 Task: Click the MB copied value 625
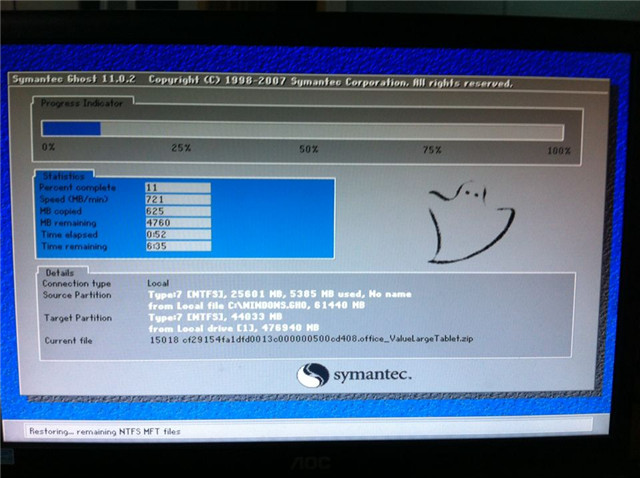177,211
